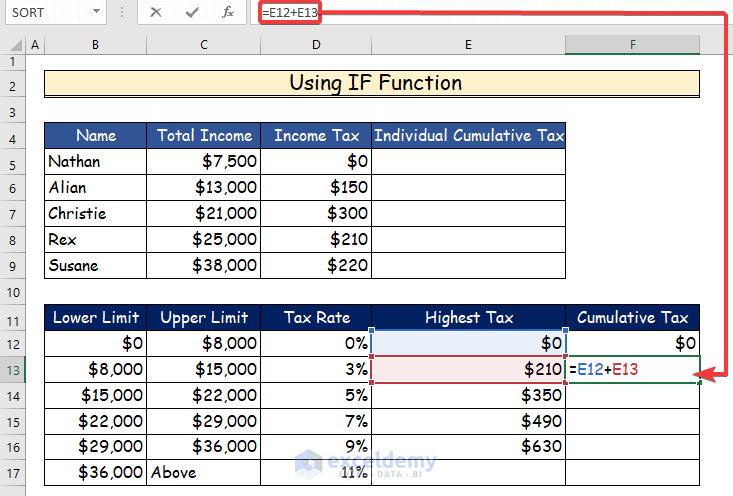Click Nathan's empty Individual Cumulative Tax cell
Viewport: 733px width, 496px height.
[x=468, y=162]
